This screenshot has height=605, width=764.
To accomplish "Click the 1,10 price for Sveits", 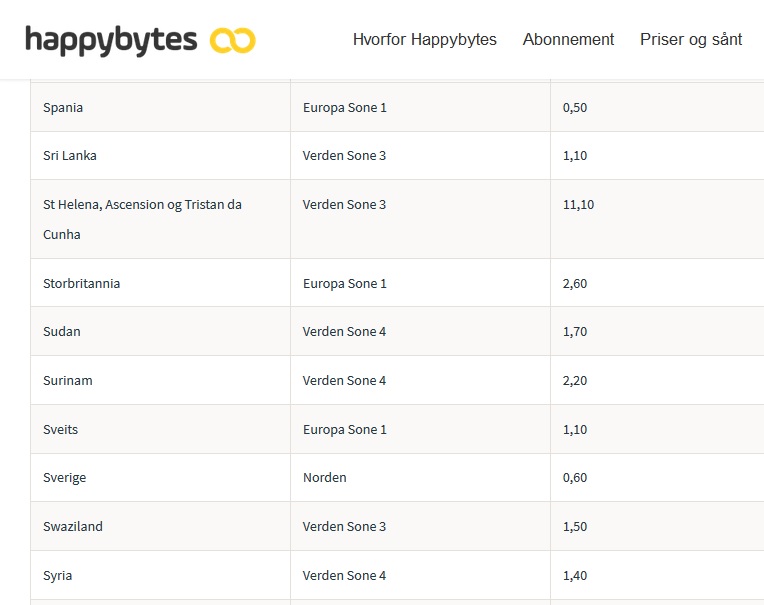I will coord(575,430).
